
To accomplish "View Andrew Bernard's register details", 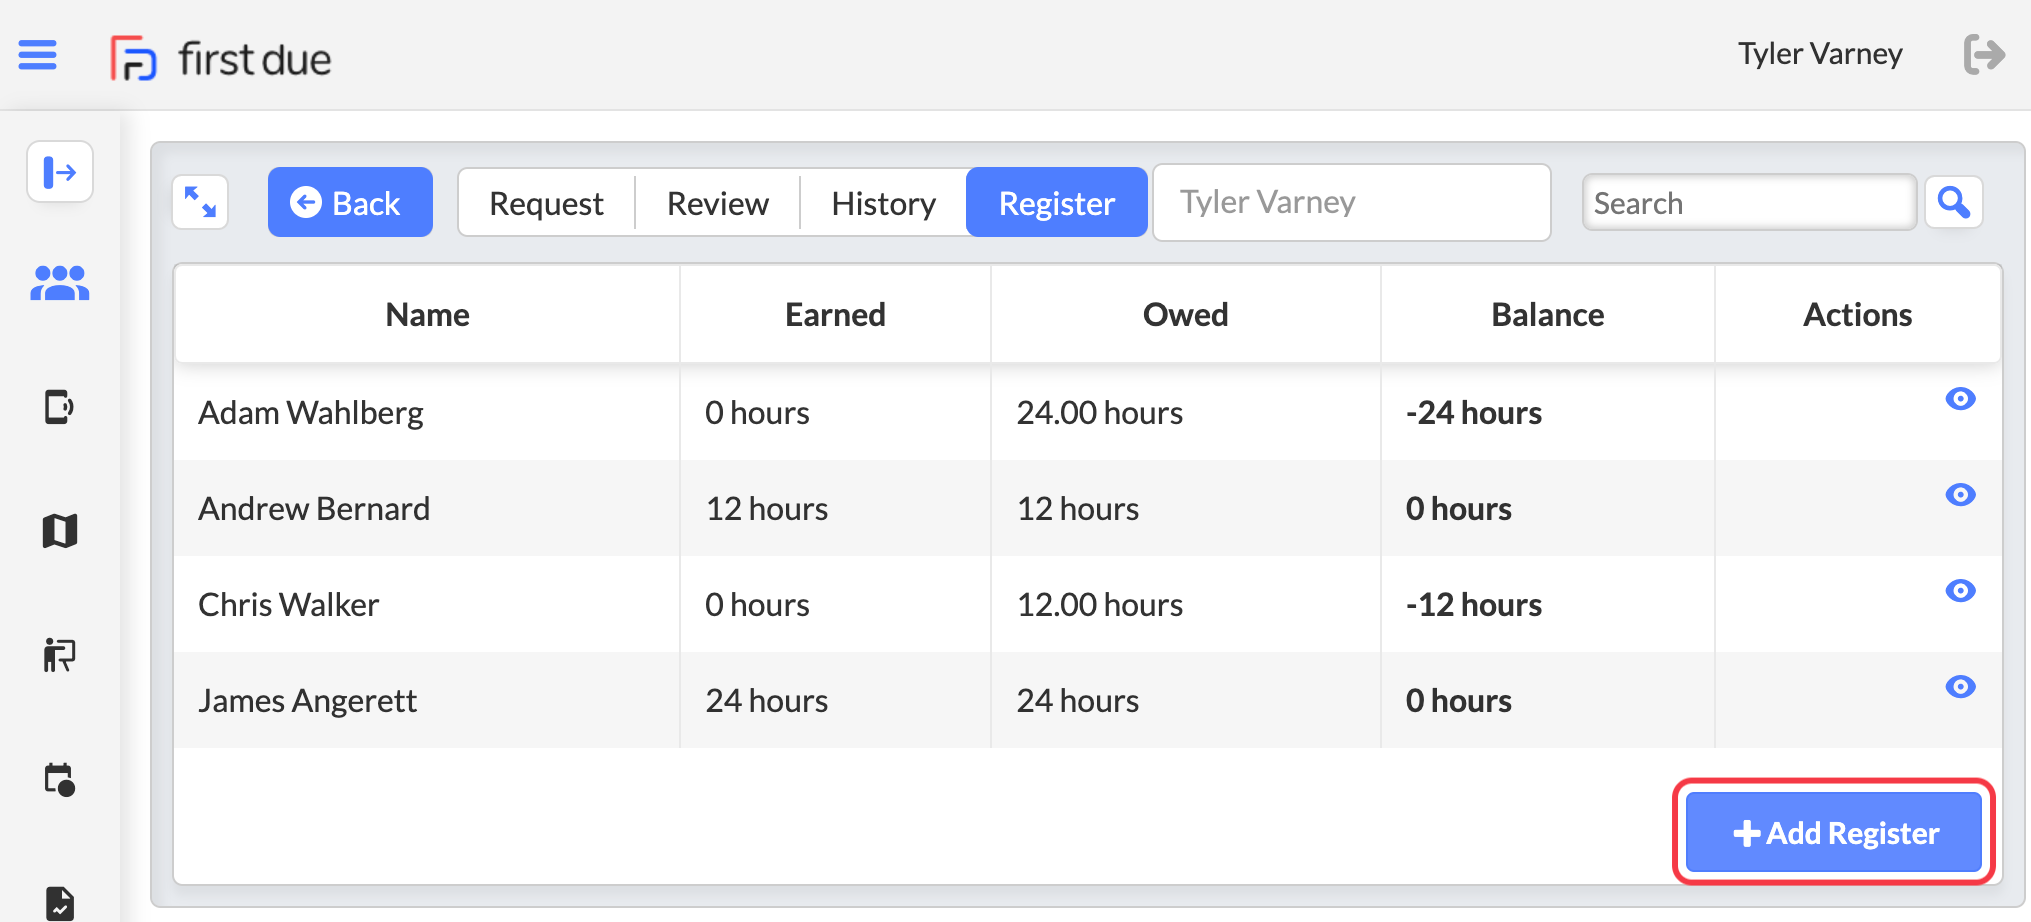I will click(x=1960, y=495).
